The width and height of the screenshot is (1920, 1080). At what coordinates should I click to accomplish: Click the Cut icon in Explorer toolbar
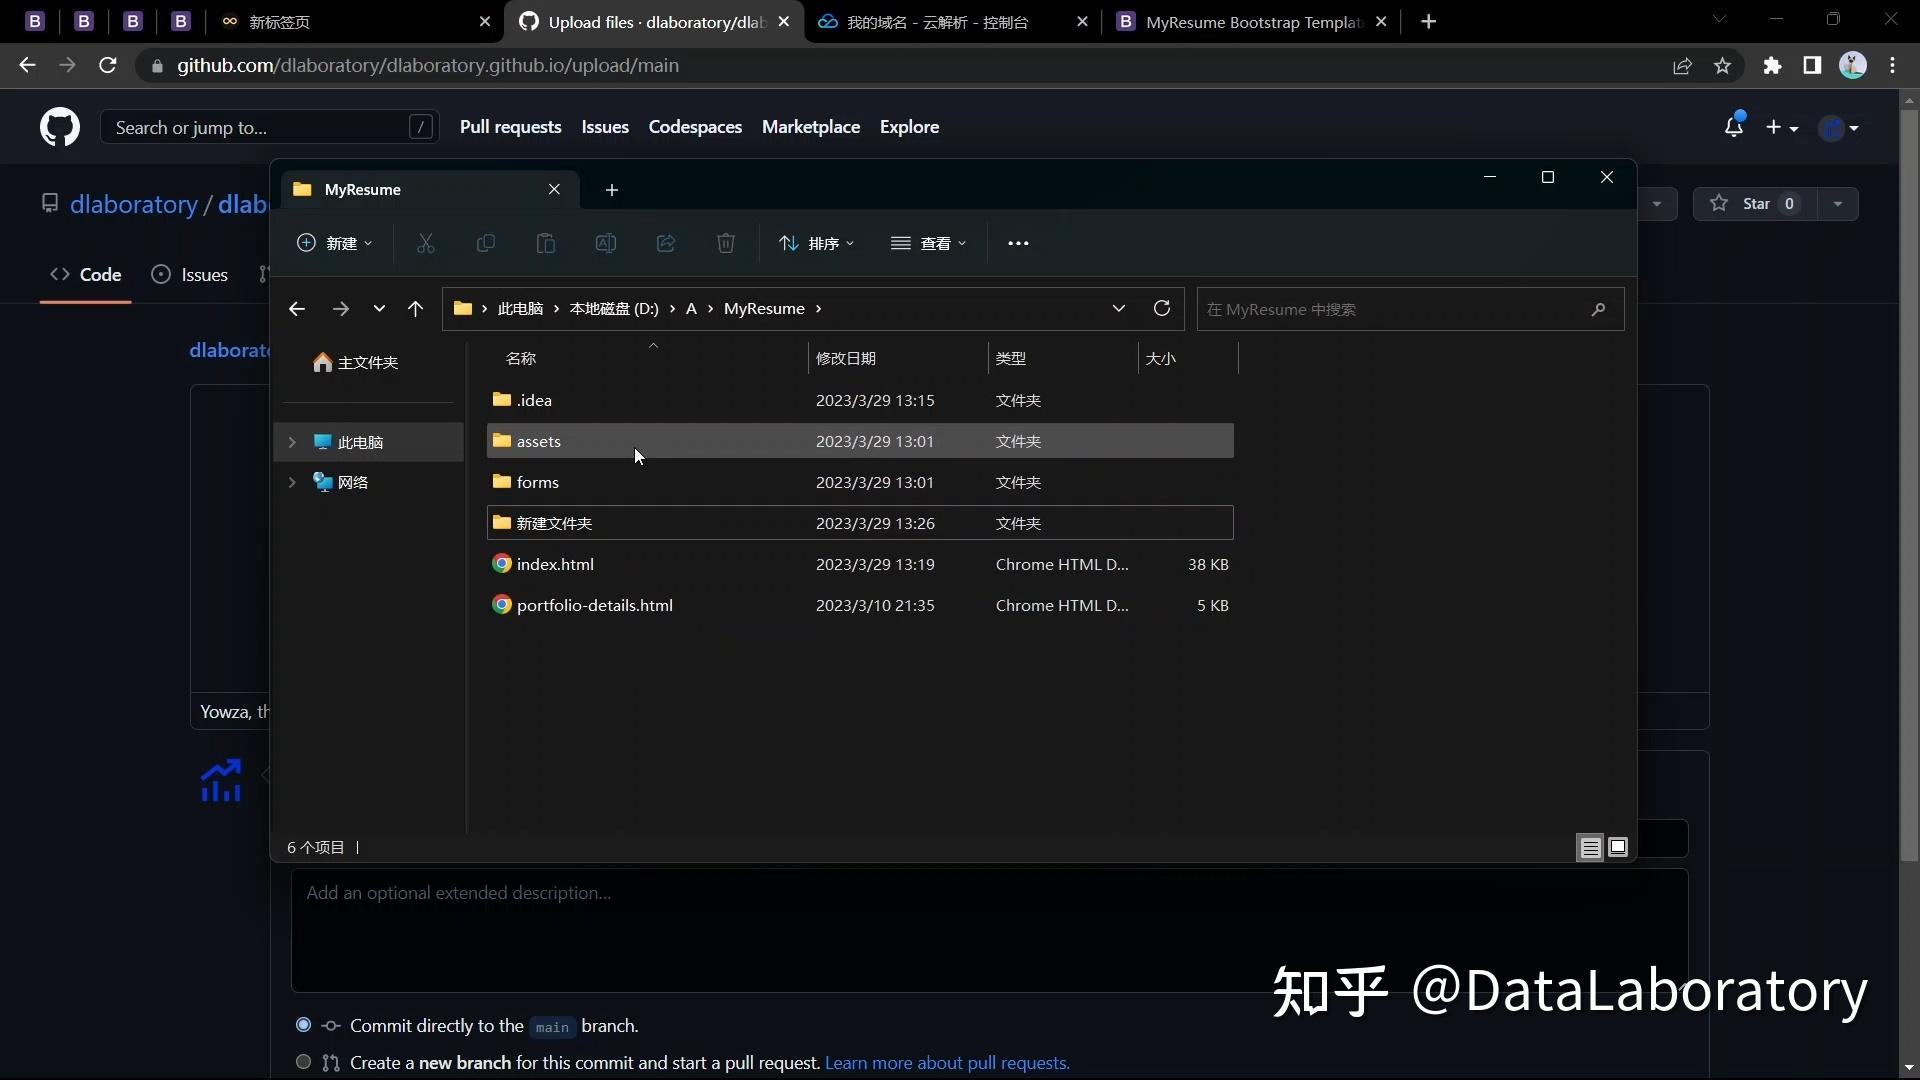[x=426, y=243]
